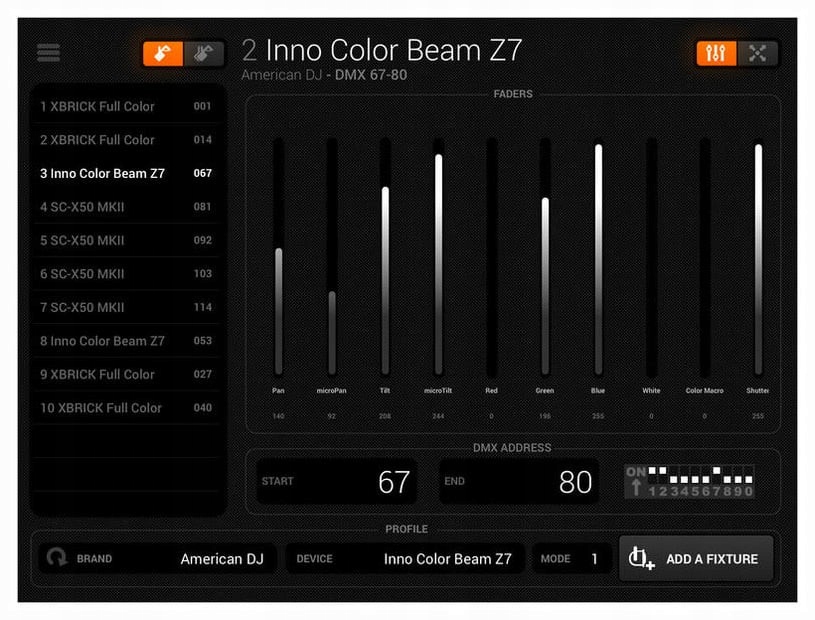Select the single fixture mode icon
The width and height of the screenshot is (815, 620).
pyautogui.click(x=163, y=54)
